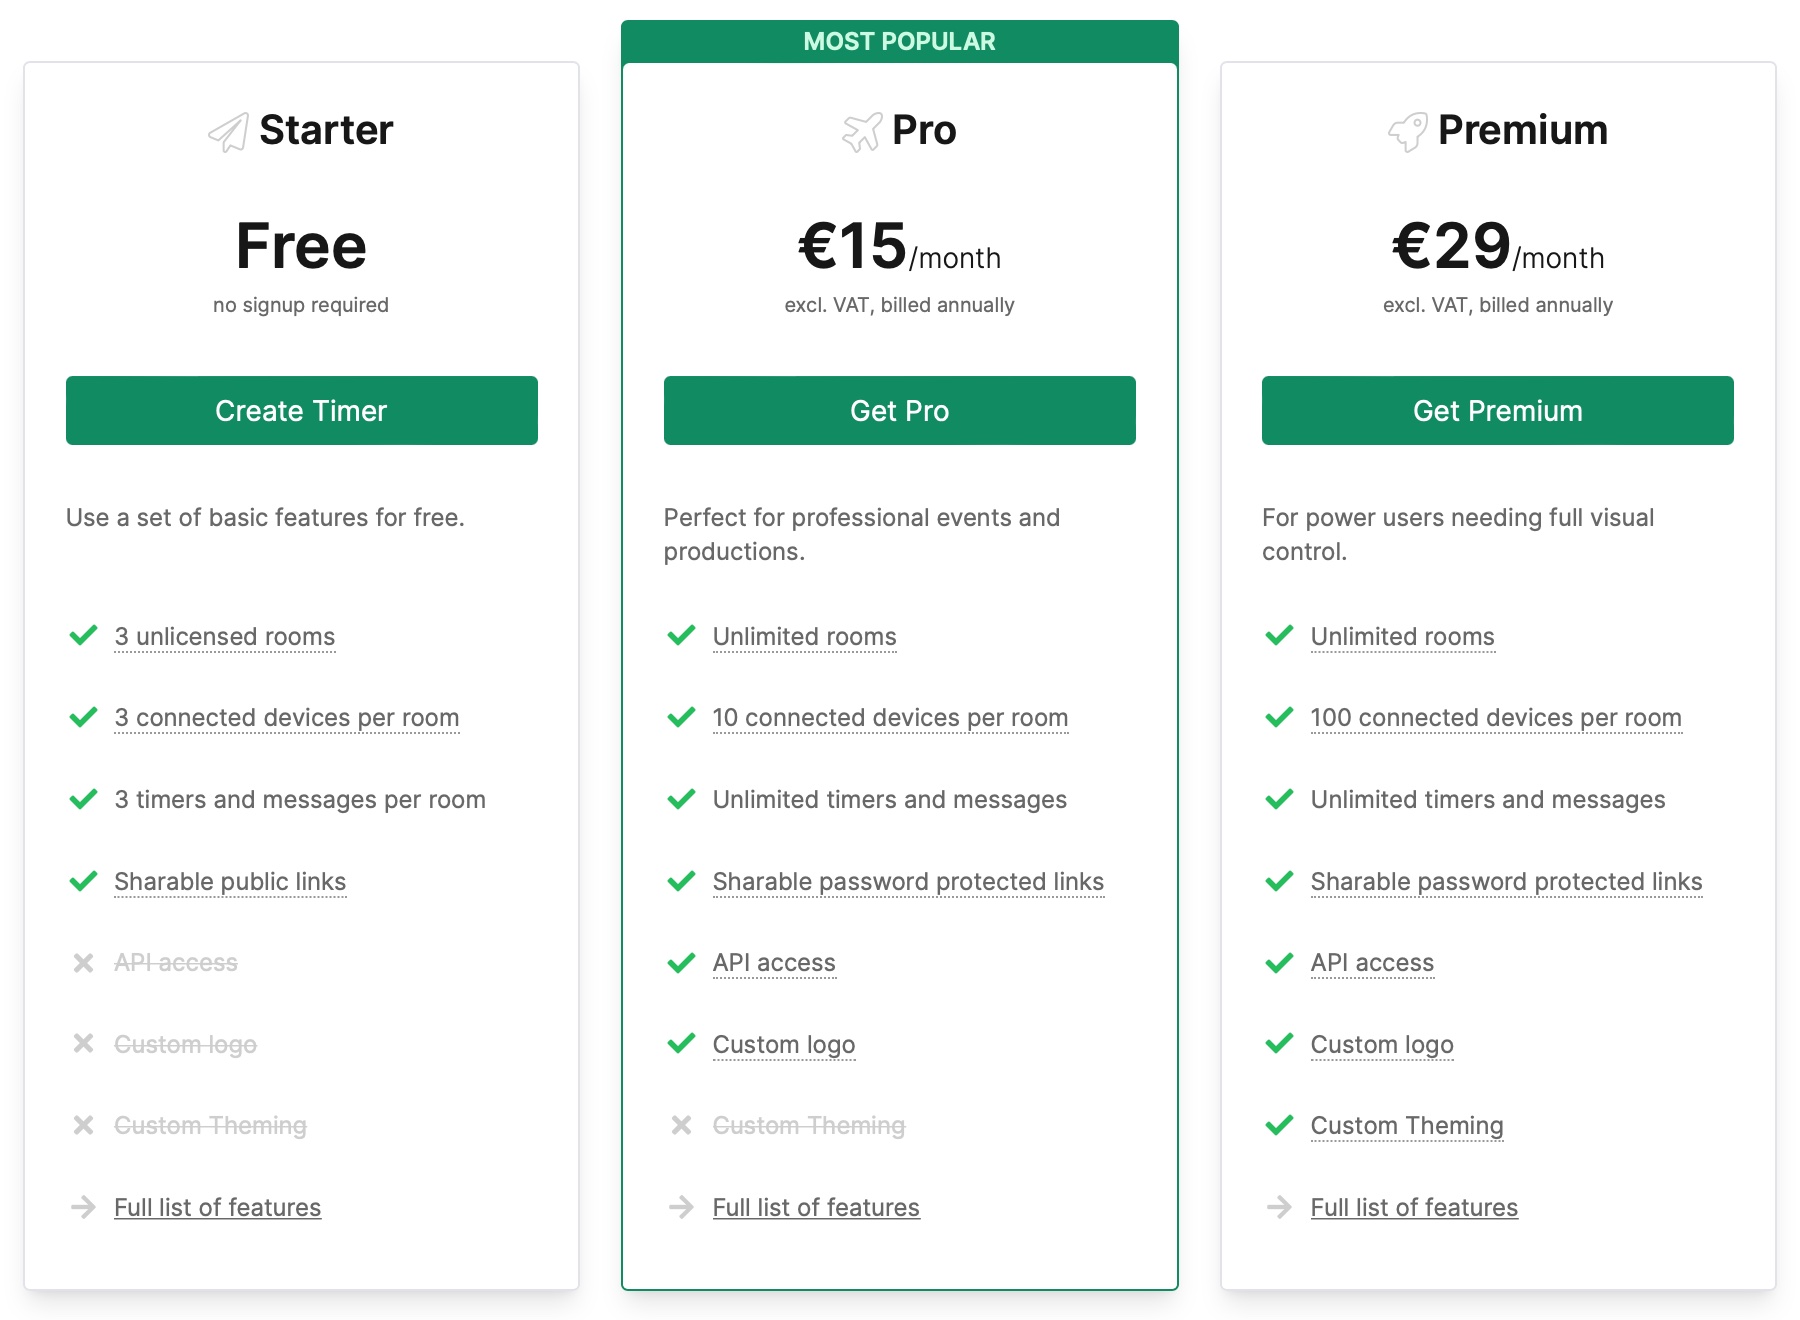Click the checkmark beside API access under Premium

(x=1279, y=962)
